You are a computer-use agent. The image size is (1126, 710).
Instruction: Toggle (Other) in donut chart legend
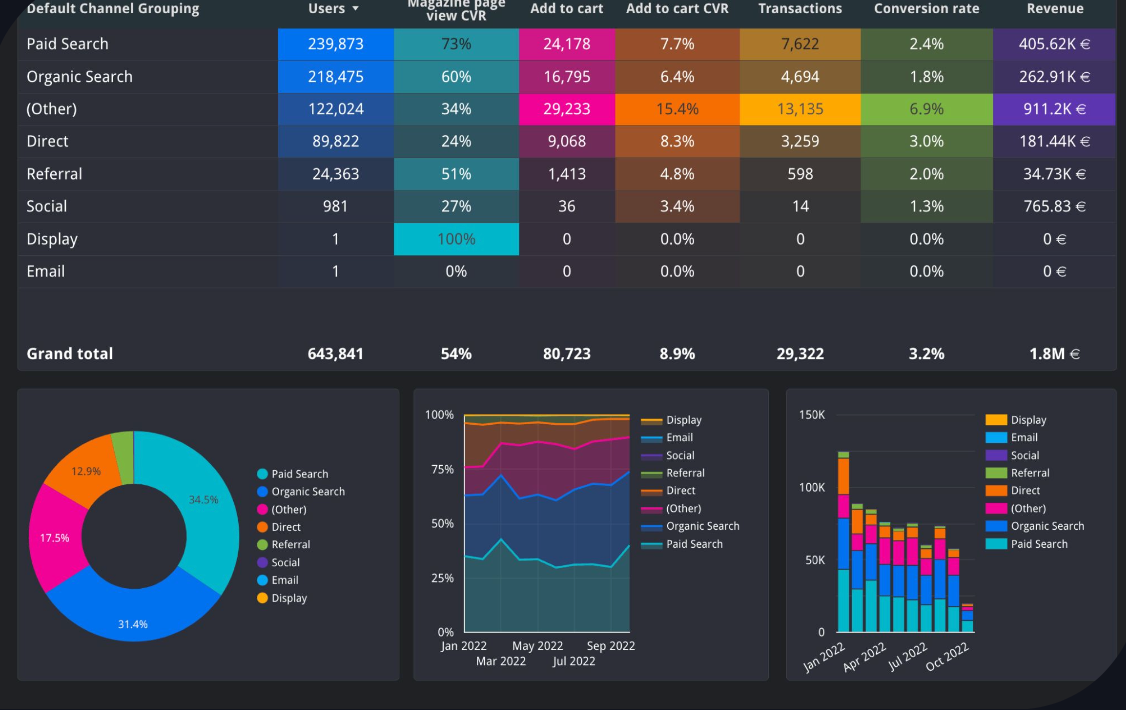[x=282, y=510]
